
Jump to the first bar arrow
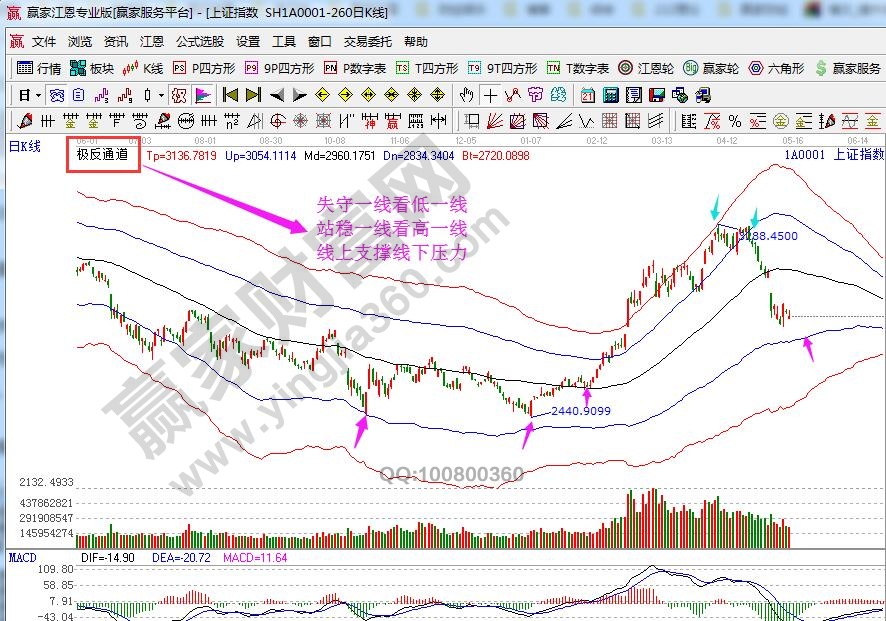pyautogui.click(x=230, y=95)
